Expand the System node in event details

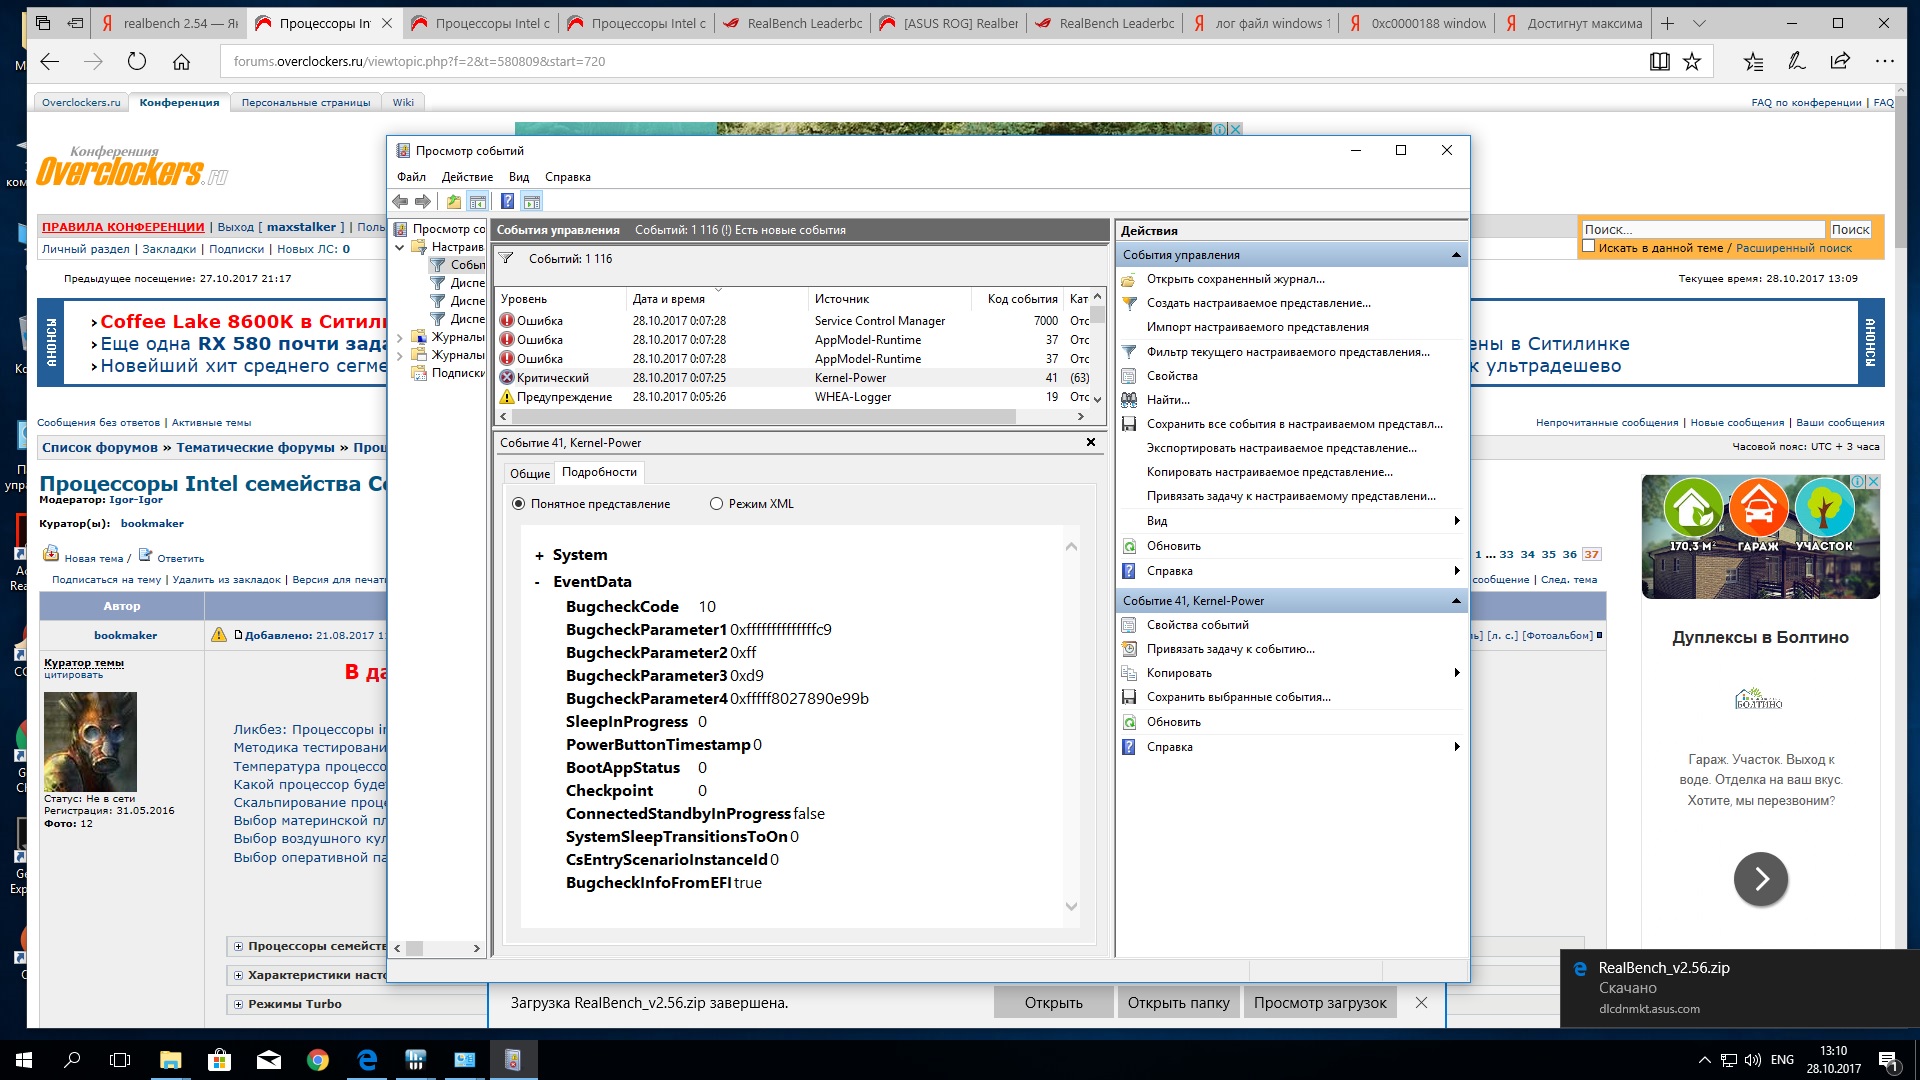pos(539,556)
